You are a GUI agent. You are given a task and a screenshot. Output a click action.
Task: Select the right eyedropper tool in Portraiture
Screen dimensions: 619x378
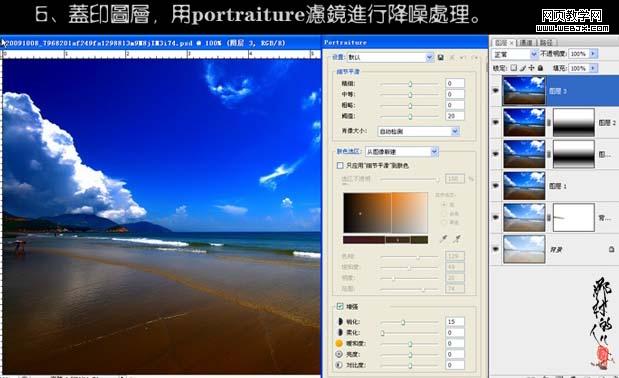[x=457, y=238]
